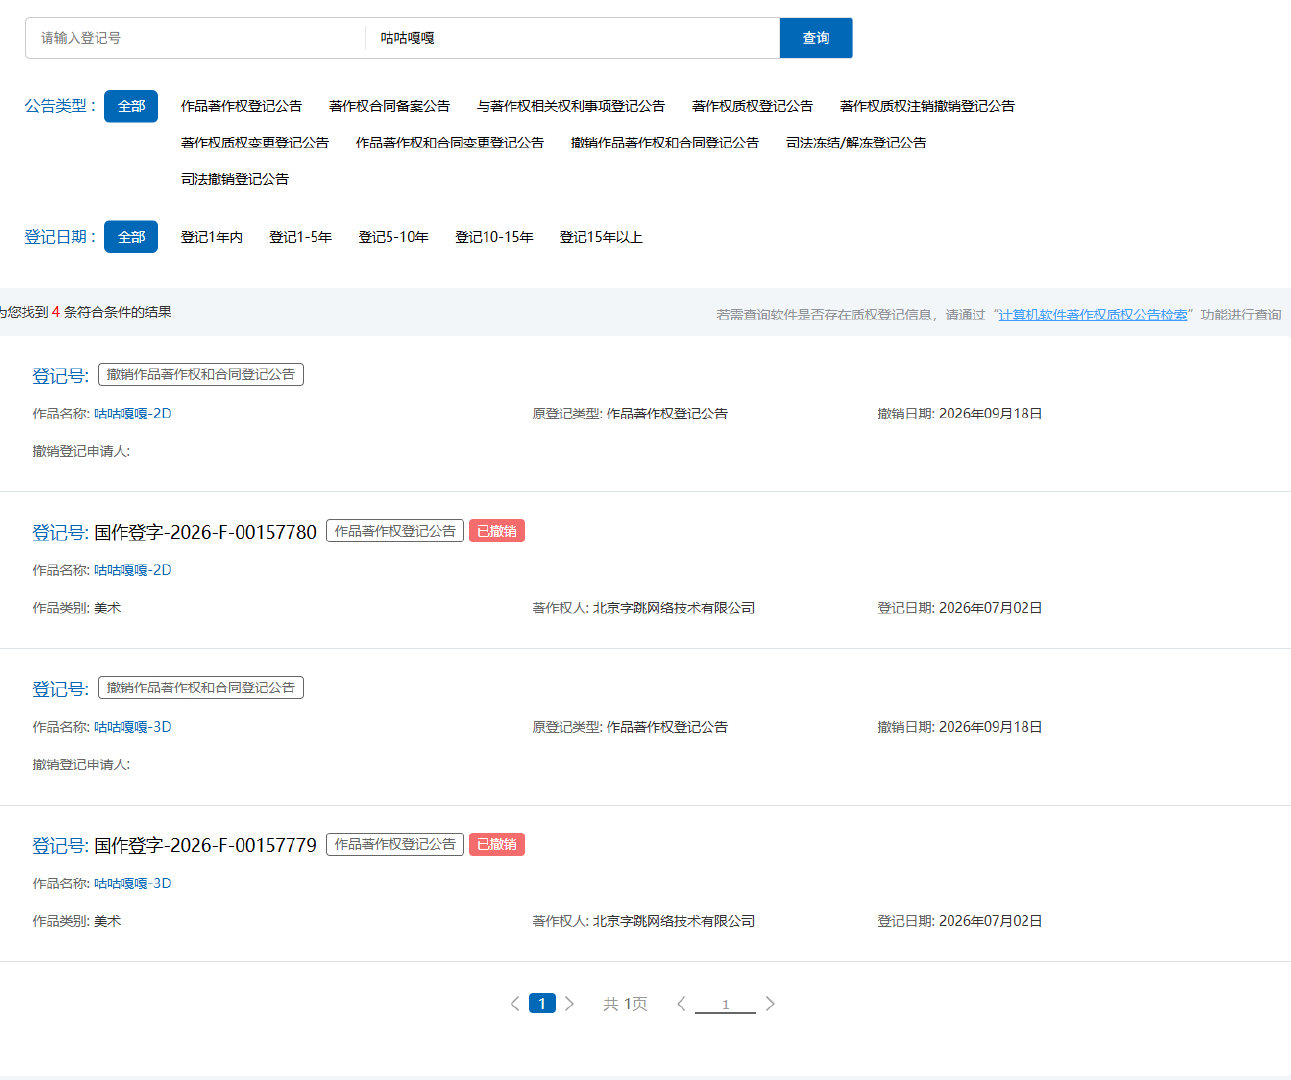Filter registrations by 登记1年内
1291x1080 pixels.
(212, 237)
